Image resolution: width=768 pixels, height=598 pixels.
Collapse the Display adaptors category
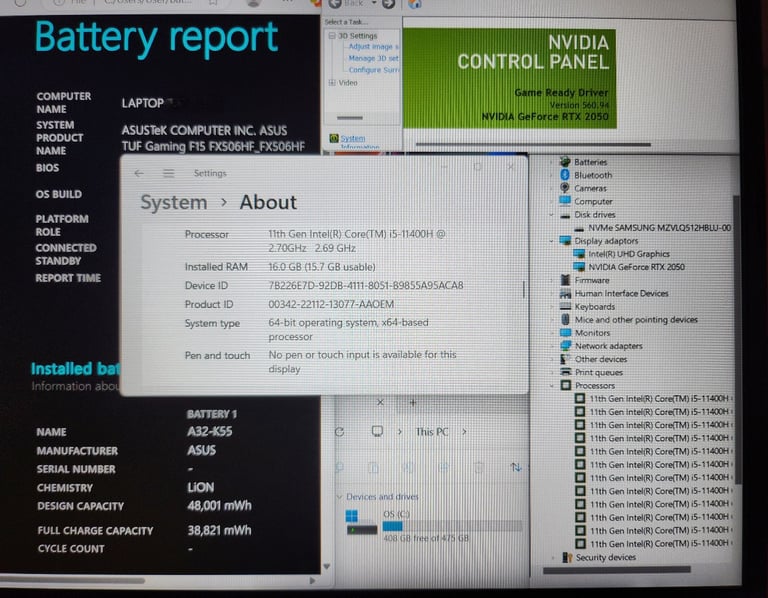(552, 241)
